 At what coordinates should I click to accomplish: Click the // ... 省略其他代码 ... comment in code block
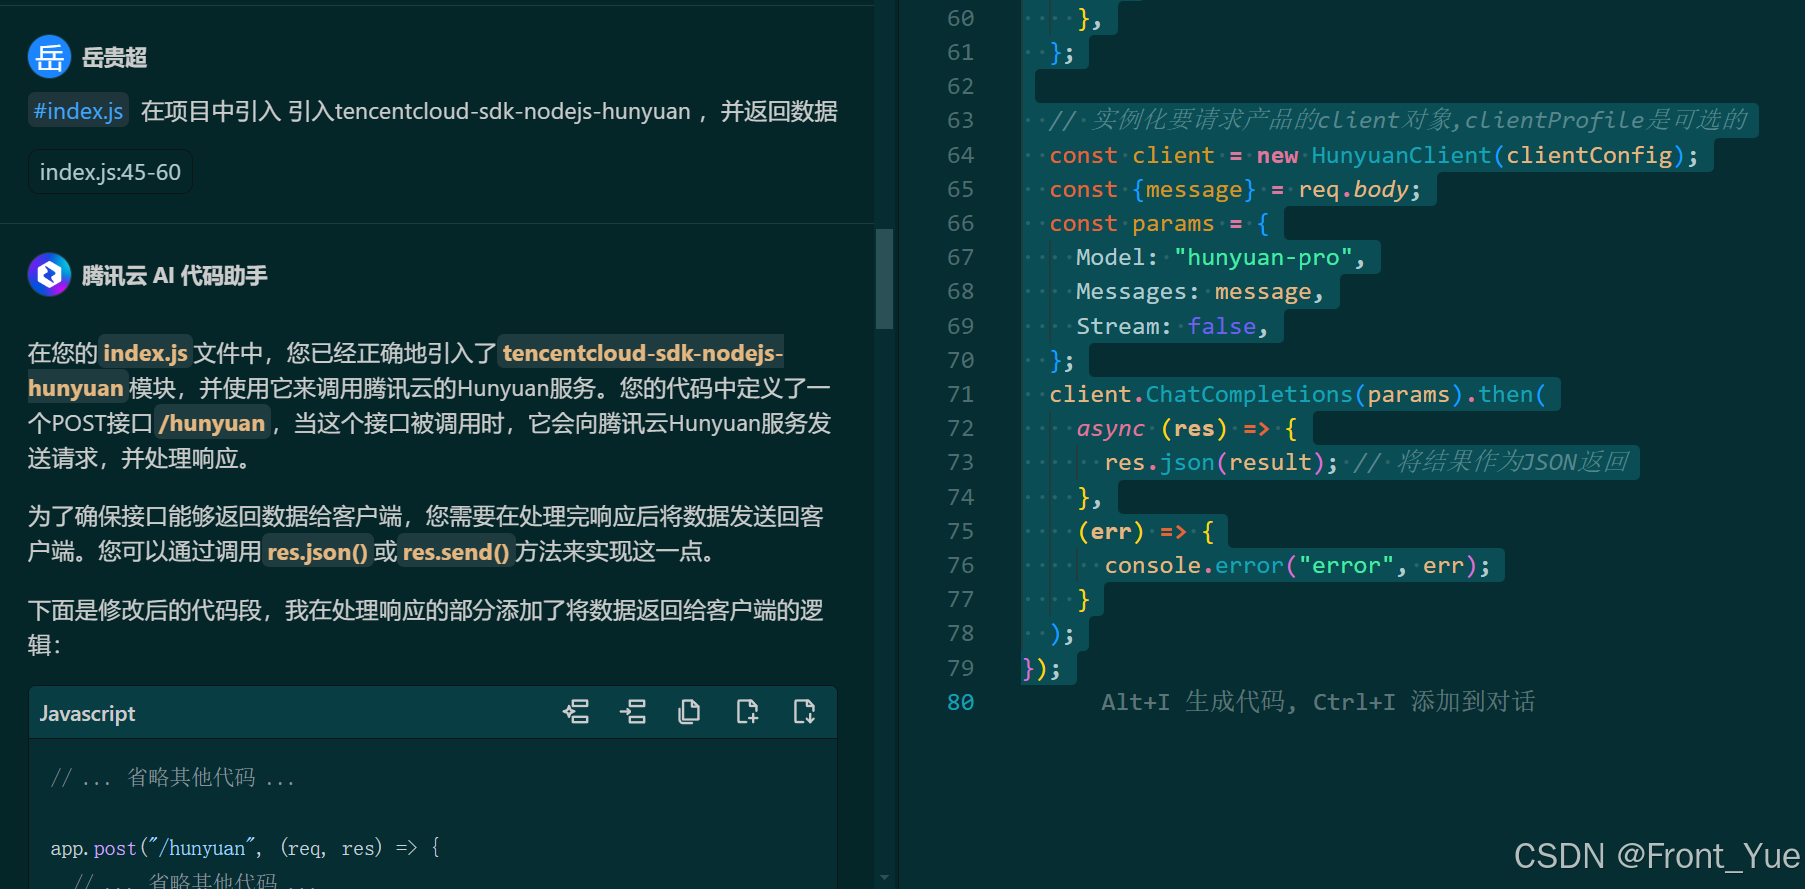click(173, 778)
